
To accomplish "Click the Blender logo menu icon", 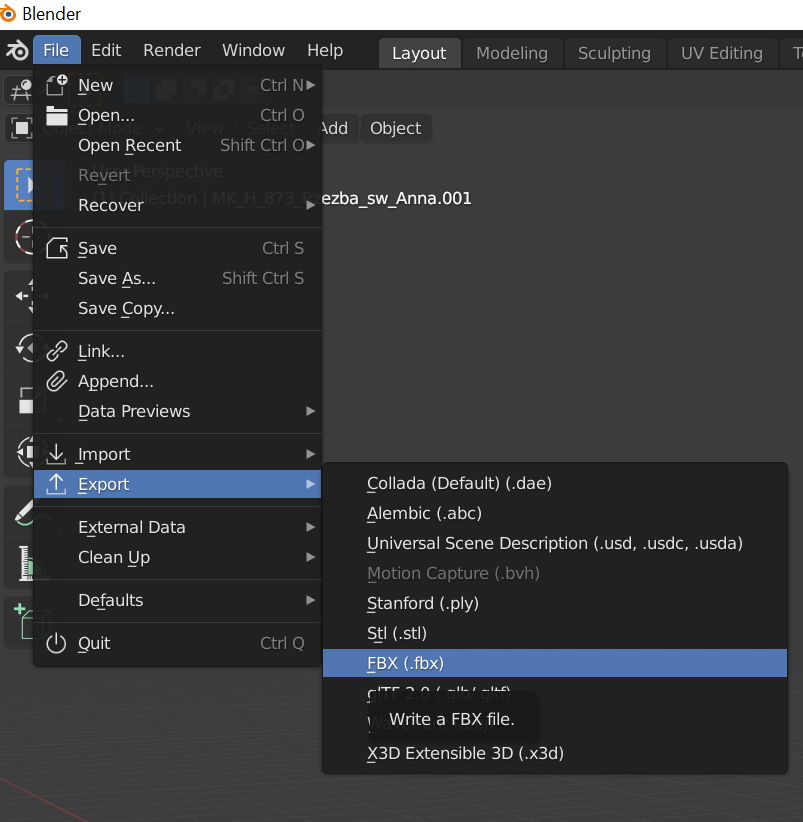I will (x=17, y=51).
